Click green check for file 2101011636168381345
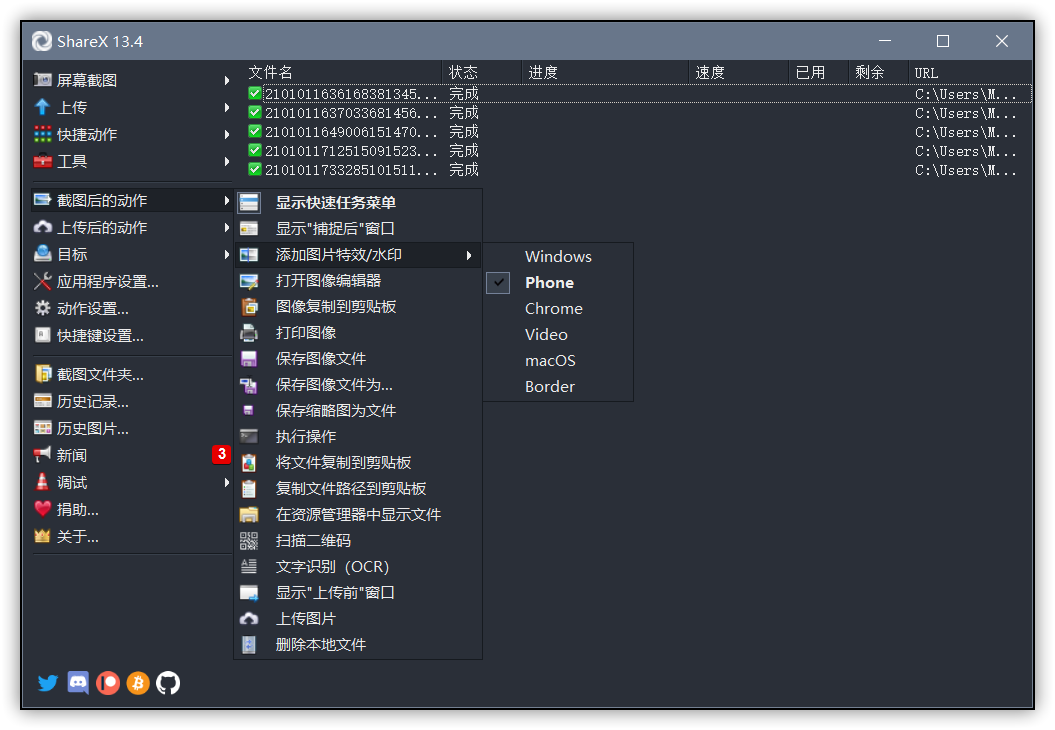Image resolution: width=1055 pixels, height=730 pixels. (x=254, y=94)
